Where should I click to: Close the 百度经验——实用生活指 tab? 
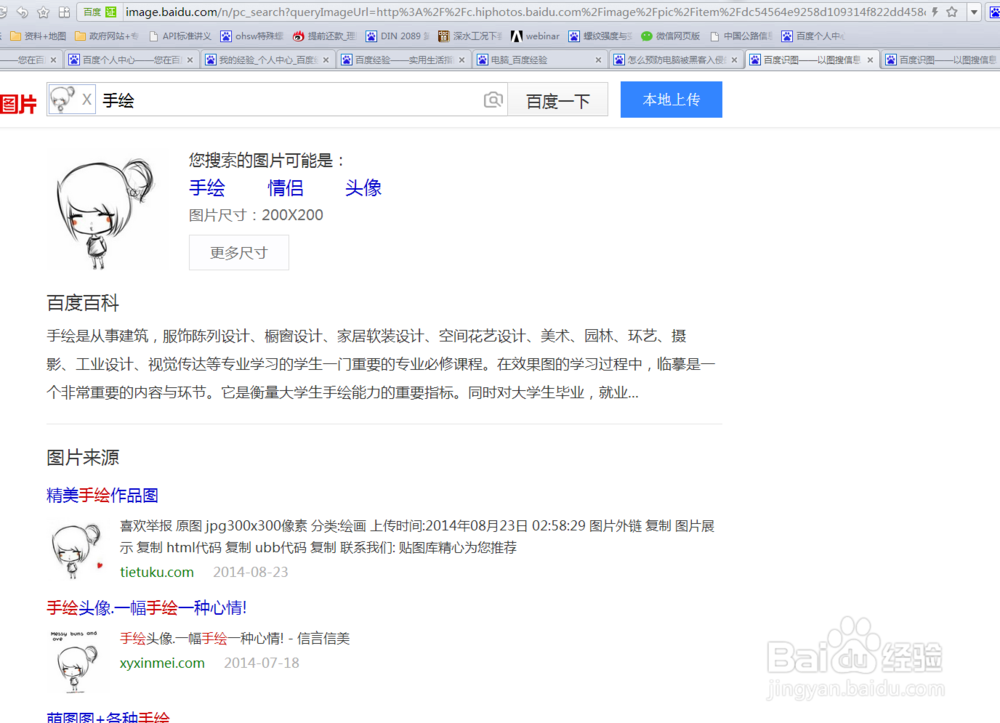click(462, 60)
